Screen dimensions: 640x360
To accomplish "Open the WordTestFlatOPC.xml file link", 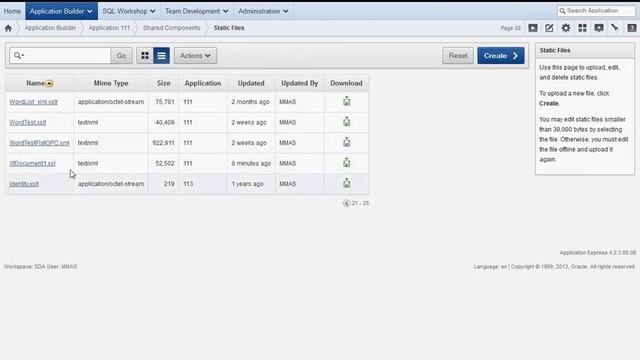I will pyautogui.click(x=39, y=142).
